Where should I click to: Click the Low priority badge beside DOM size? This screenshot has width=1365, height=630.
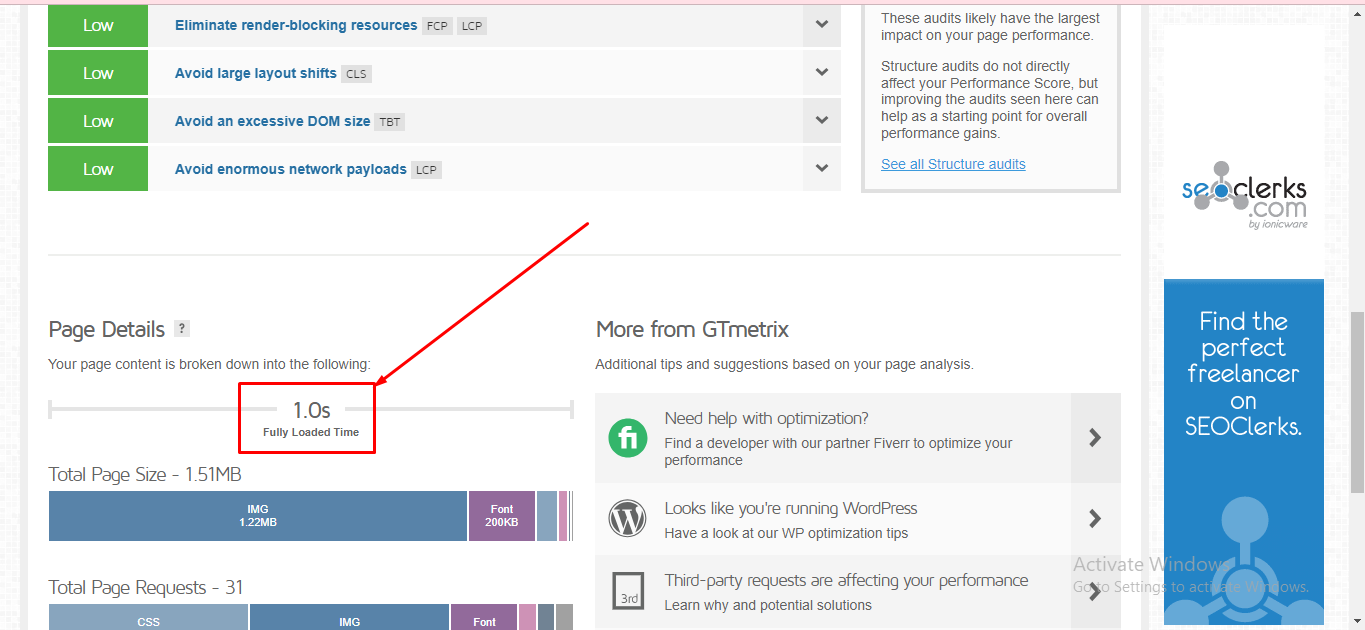pos(98,121)
